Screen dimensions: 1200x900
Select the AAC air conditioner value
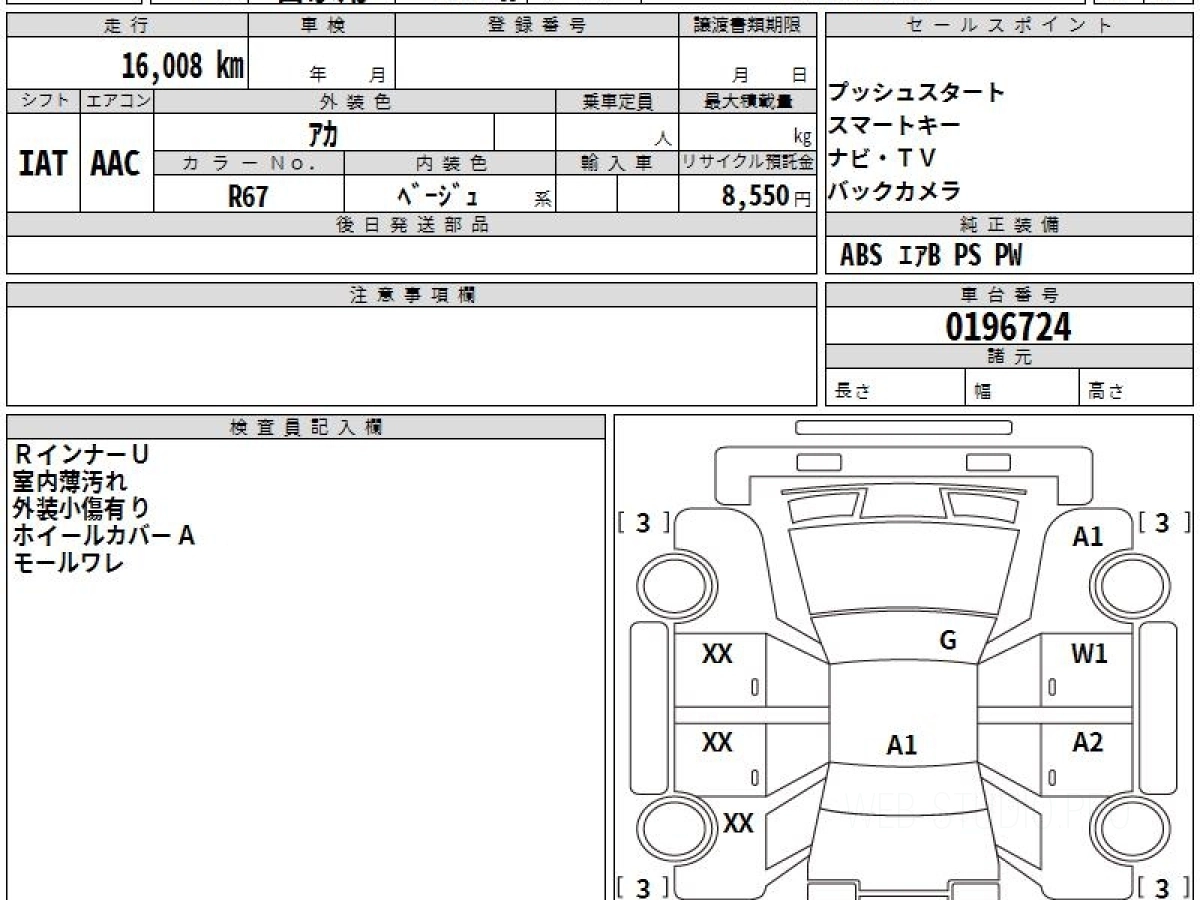[x=116, y=164]
